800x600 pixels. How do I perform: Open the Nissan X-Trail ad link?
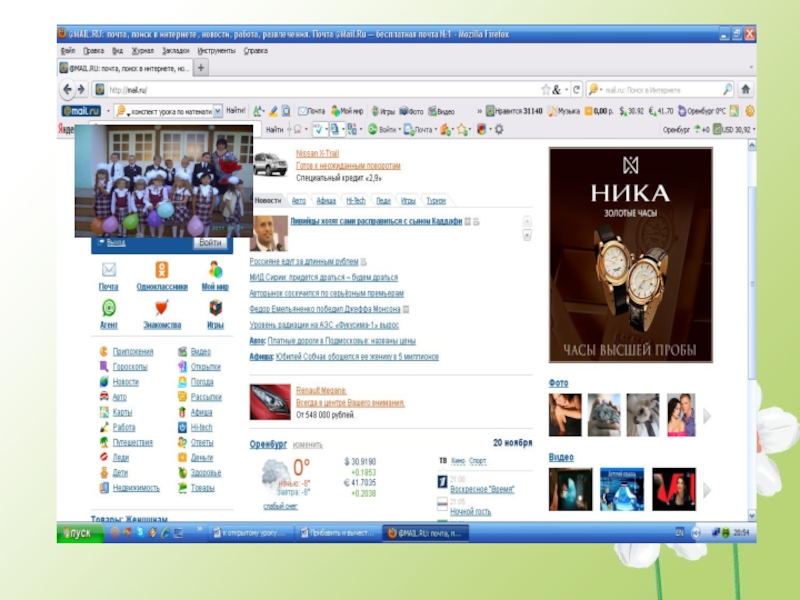(x=317, y=153)
